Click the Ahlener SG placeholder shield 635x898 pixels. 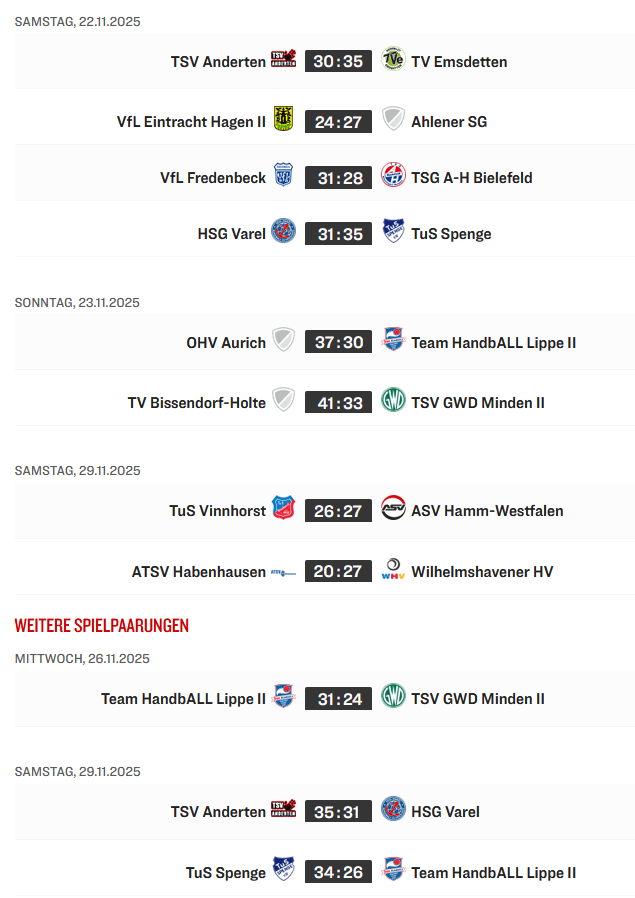(393, 120)
